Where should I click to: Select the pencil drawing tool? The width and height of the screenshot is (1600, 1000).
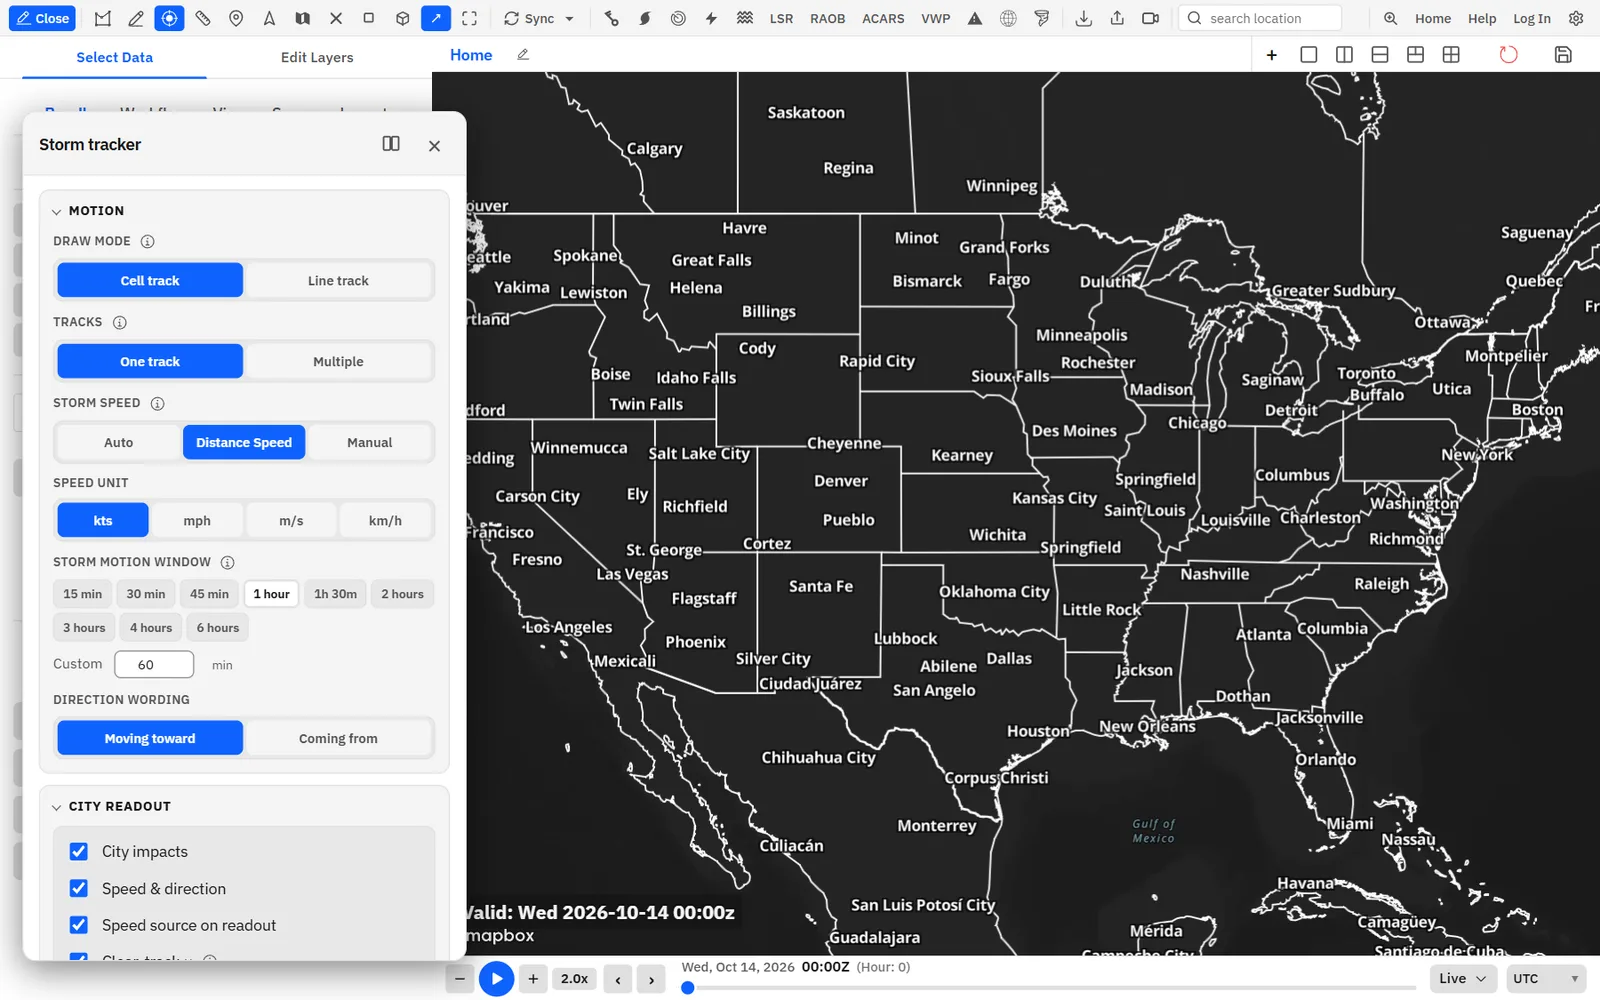click(136, 18)
